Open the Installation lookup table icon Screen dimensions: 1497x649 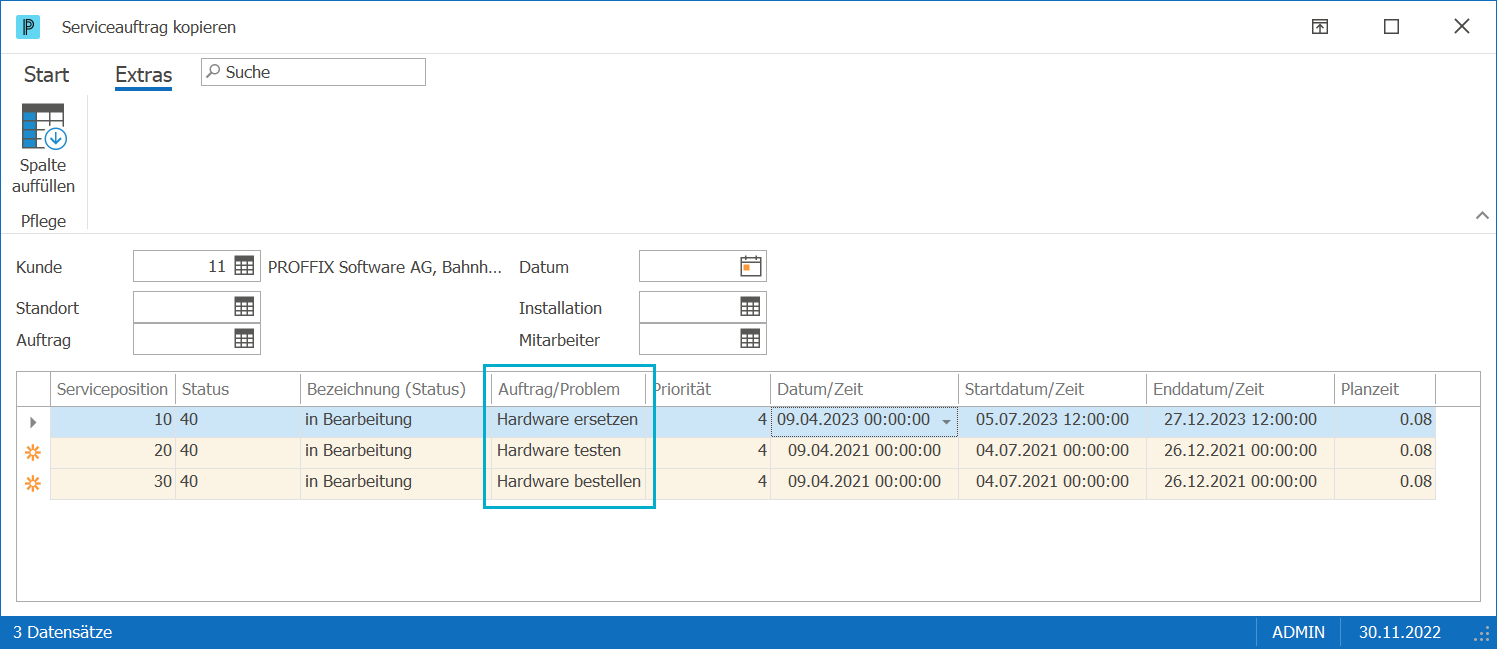(750, 307)
